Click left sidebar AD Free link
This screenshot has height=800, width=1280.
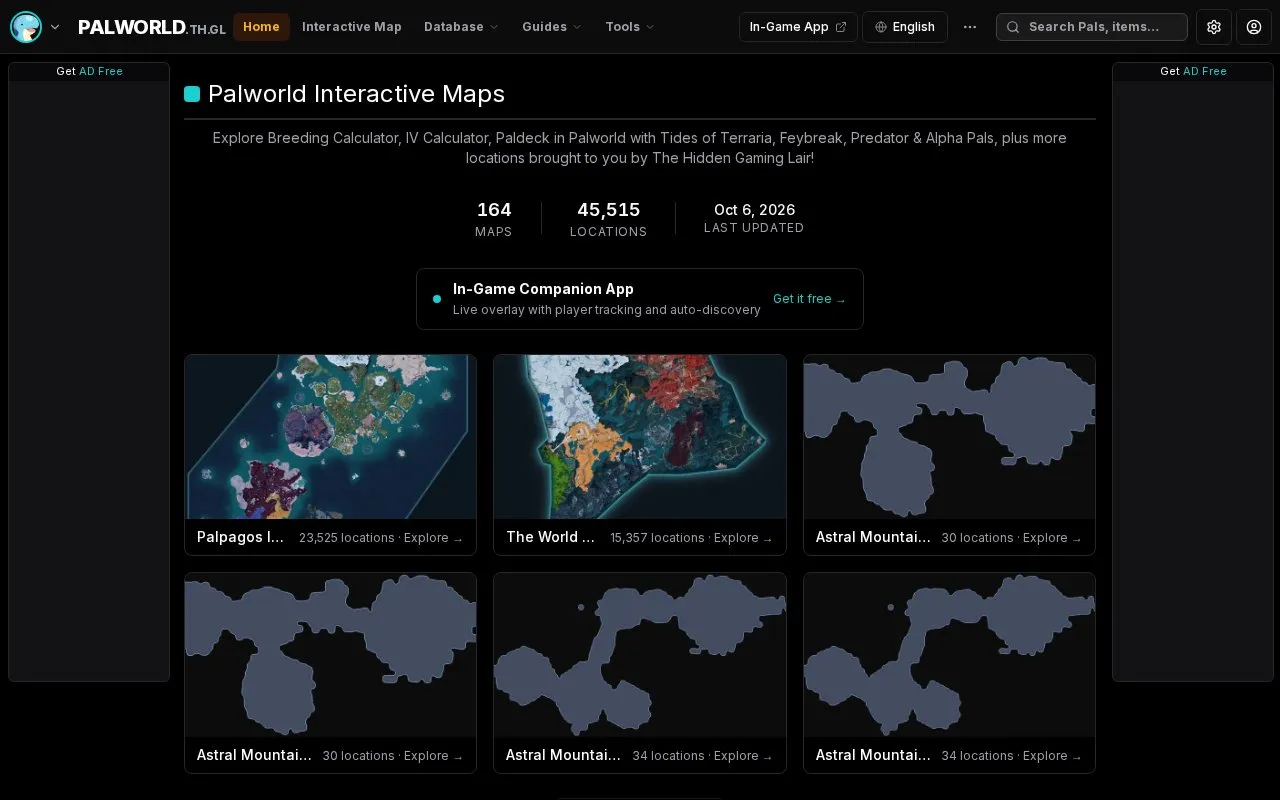101,71
